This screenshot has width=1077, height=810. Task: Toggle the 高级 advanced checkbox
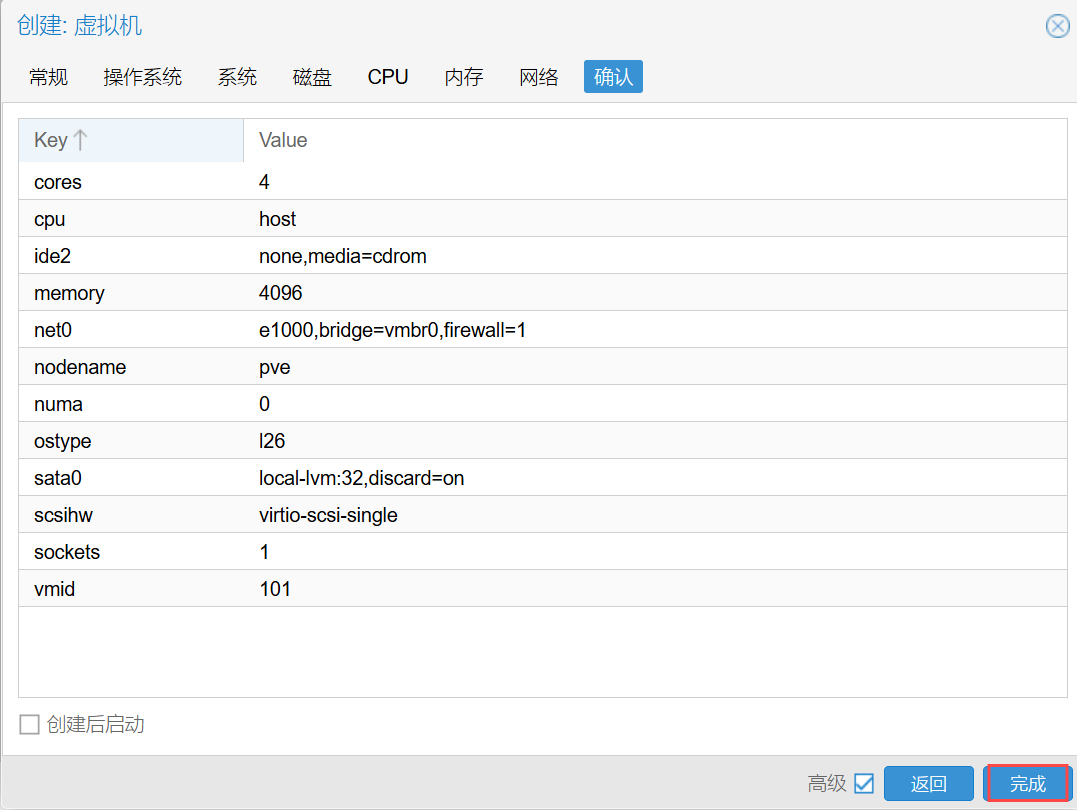click(x=864, y=783)
